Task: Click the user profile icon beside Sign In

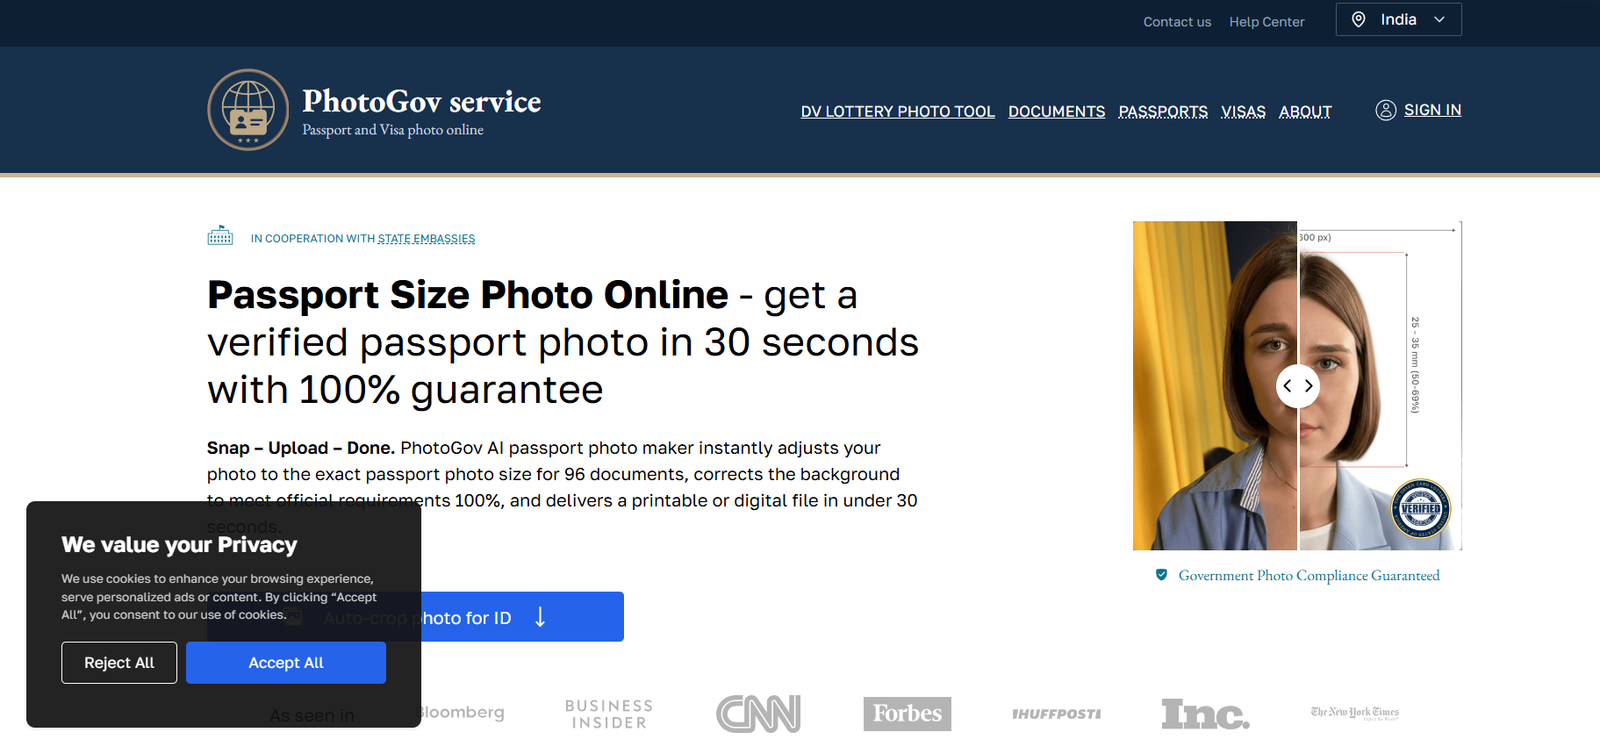Action: pos(1385,110)
